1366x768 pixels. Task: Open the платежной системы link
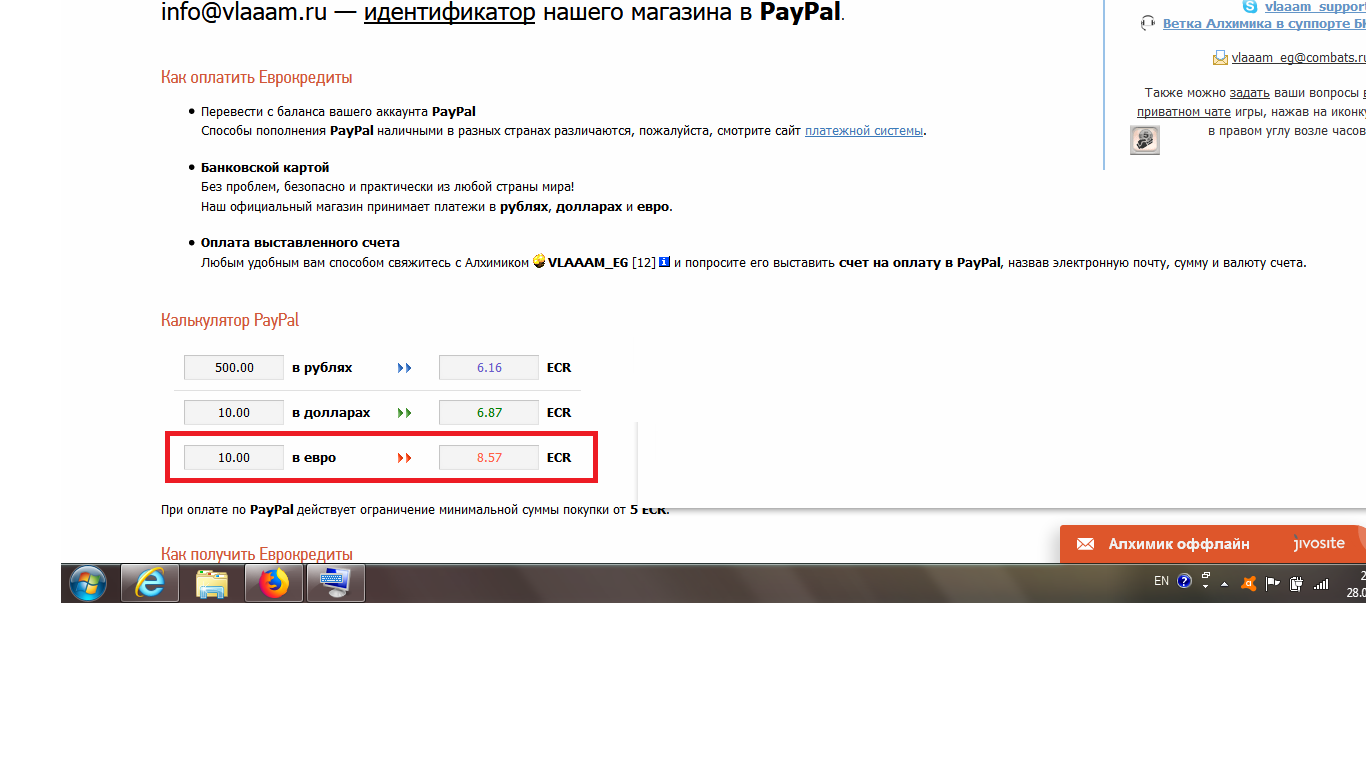point(864,130)
